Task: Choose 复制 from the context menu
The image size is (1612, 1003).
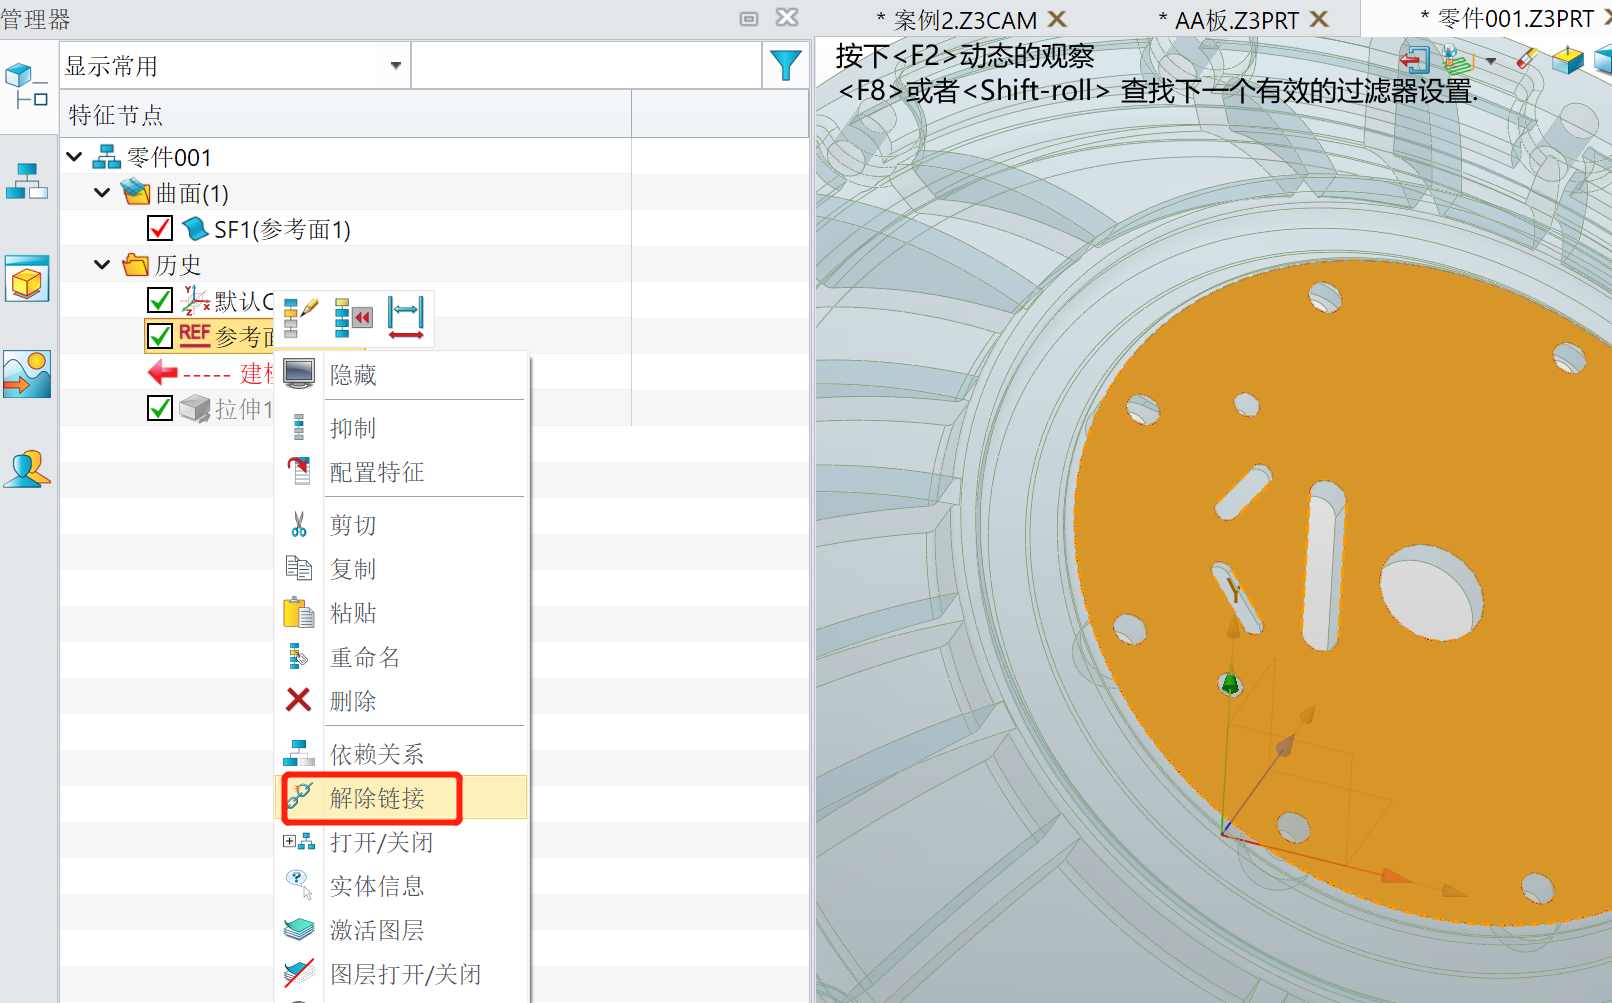Action: point(401,569)
